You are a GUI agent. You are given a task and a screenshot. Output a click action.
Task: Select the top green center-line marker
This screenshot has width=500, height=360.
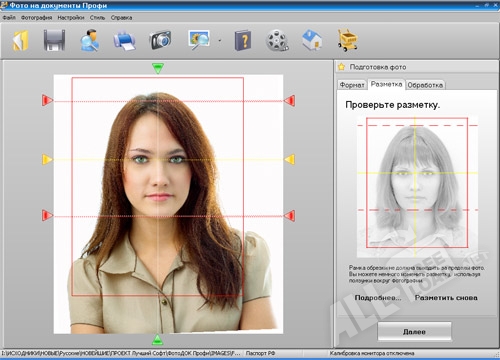[158, 68]
